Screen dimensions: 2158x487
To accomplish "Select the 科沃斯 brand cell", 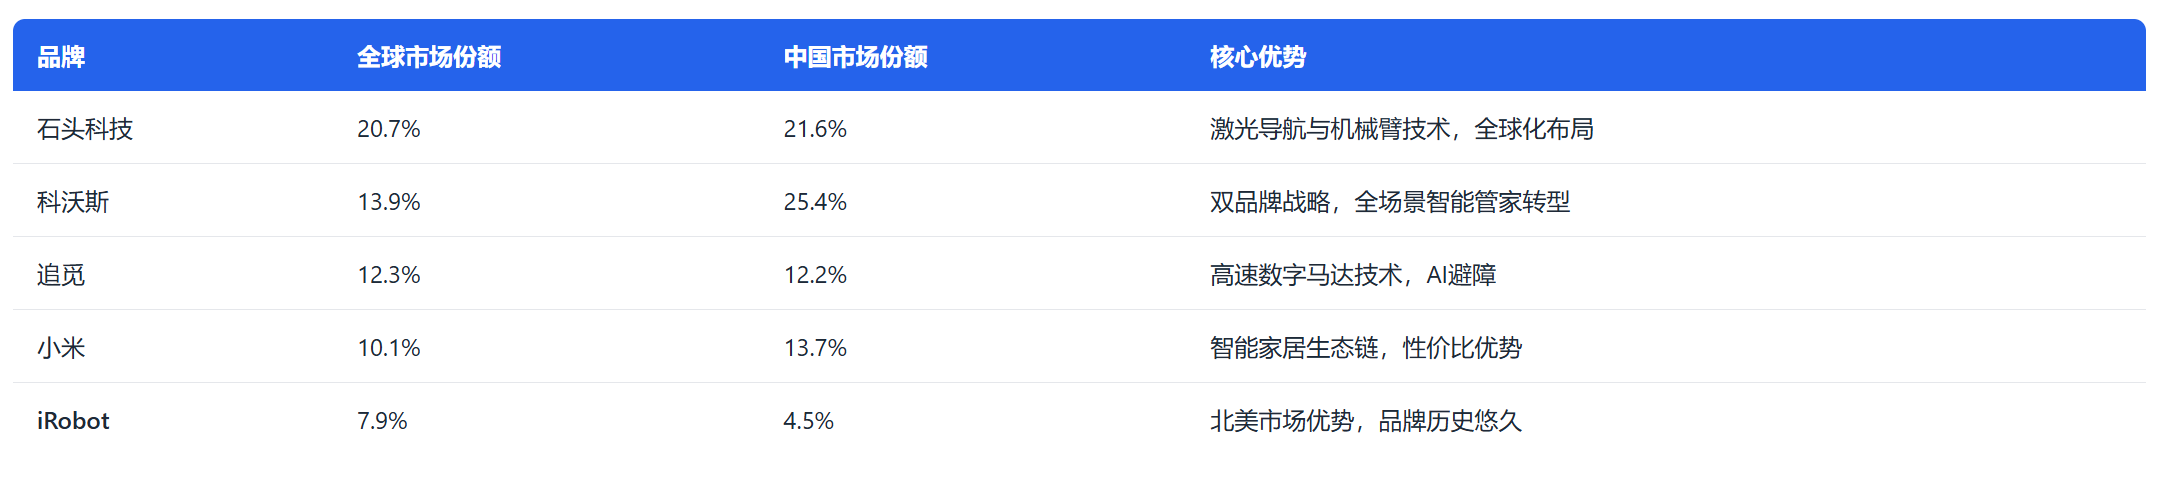I will coord(73,202).
